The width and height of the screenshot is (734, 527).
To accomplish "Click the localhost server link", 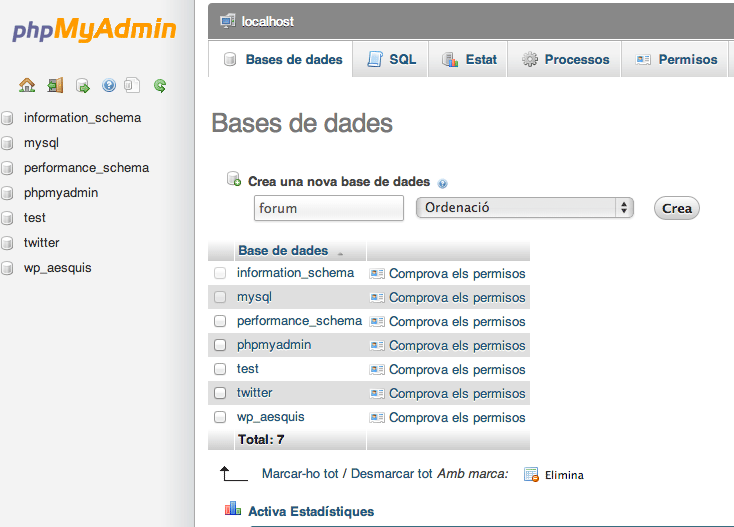I will [268, 22].
